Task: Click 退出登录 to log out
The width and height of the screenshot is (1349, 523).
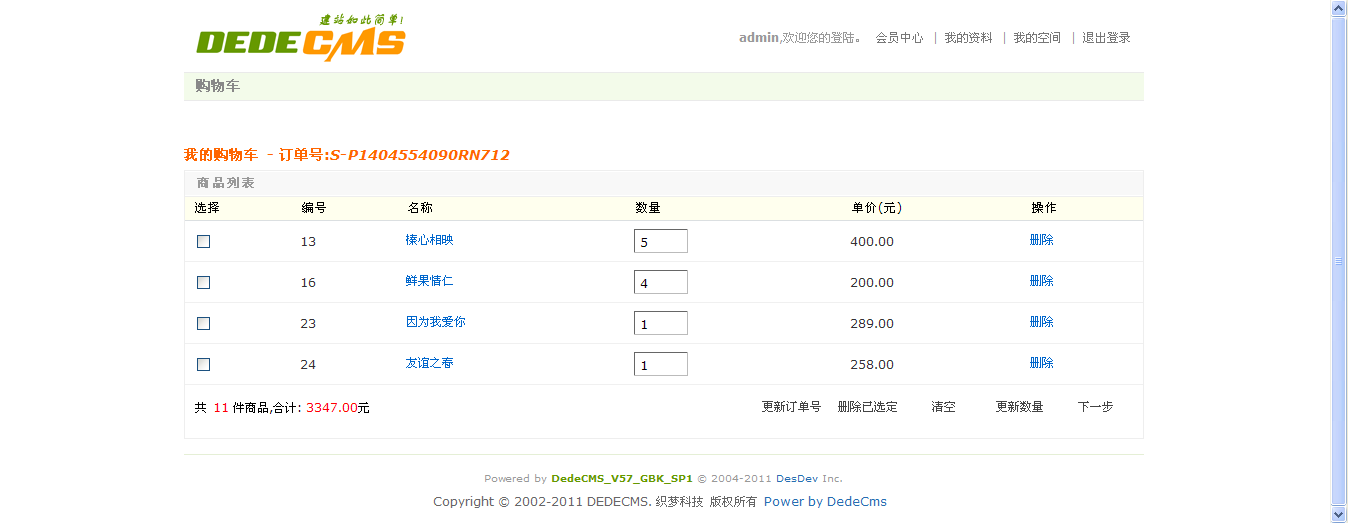Action: pos(1106,38)
